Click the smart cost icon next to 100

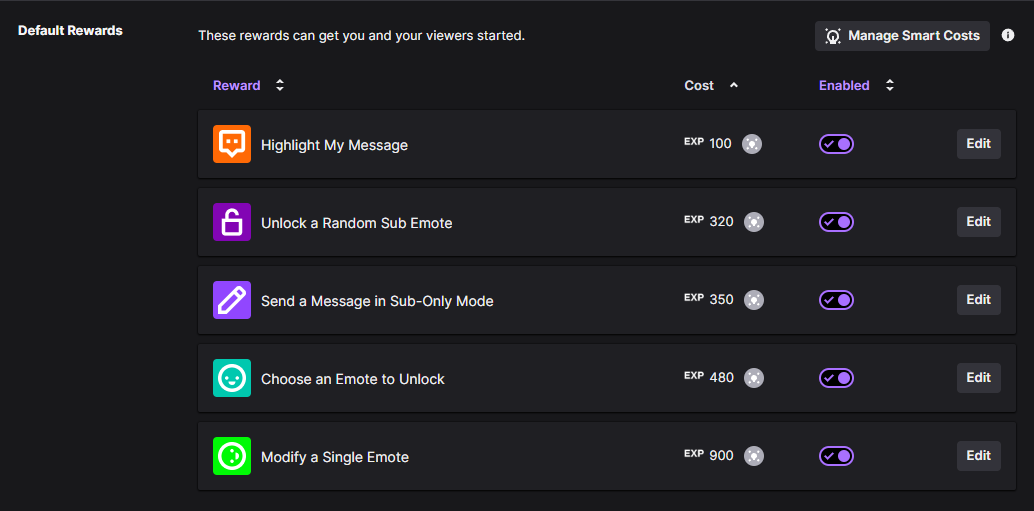pyautogui.click(x=752, y=144)
